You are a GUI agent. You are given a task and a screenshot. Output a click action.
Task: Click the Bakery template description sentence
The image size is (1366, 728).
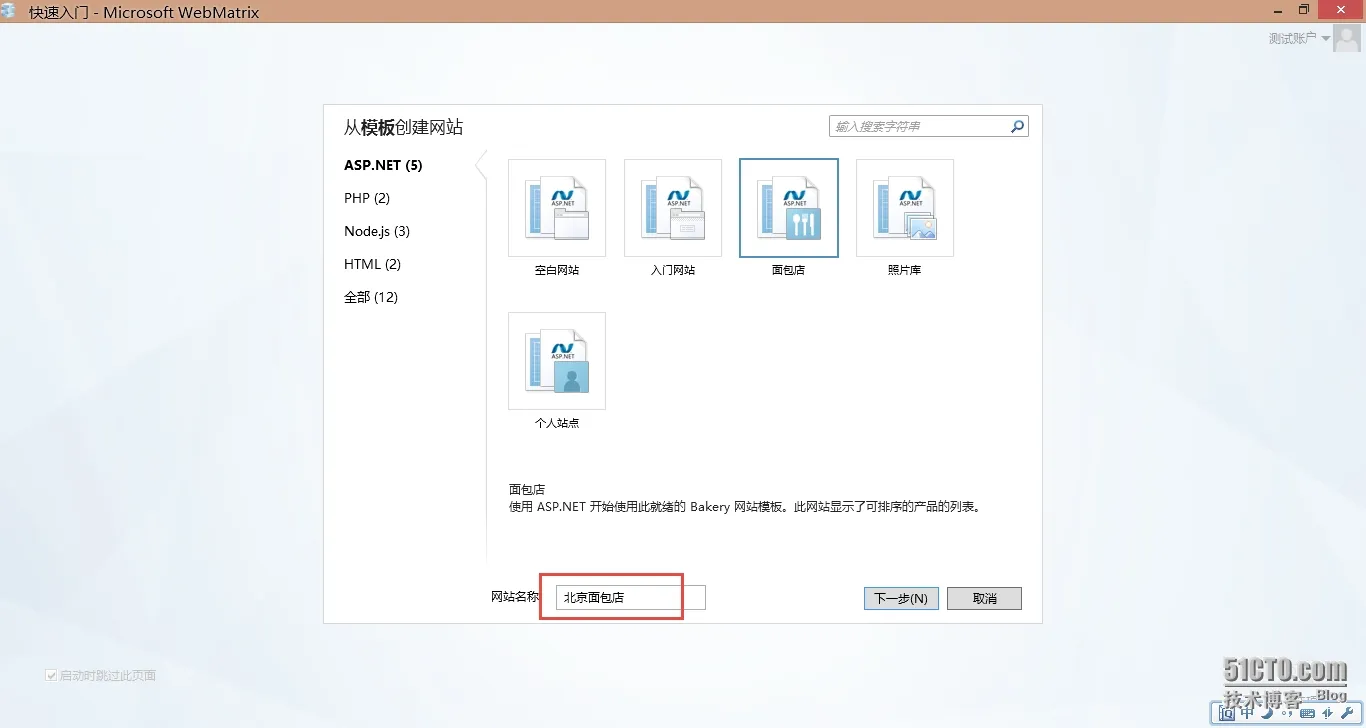[747, 507]
